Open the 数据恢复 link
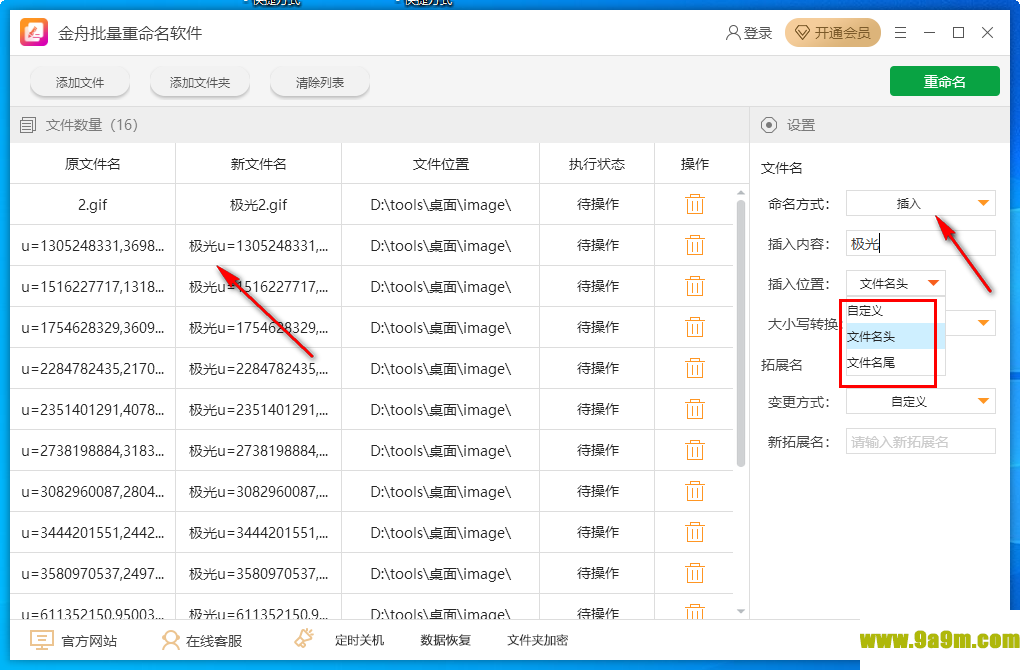The height and width of the screenshot is (670, 1020). [x=446, y=641]
